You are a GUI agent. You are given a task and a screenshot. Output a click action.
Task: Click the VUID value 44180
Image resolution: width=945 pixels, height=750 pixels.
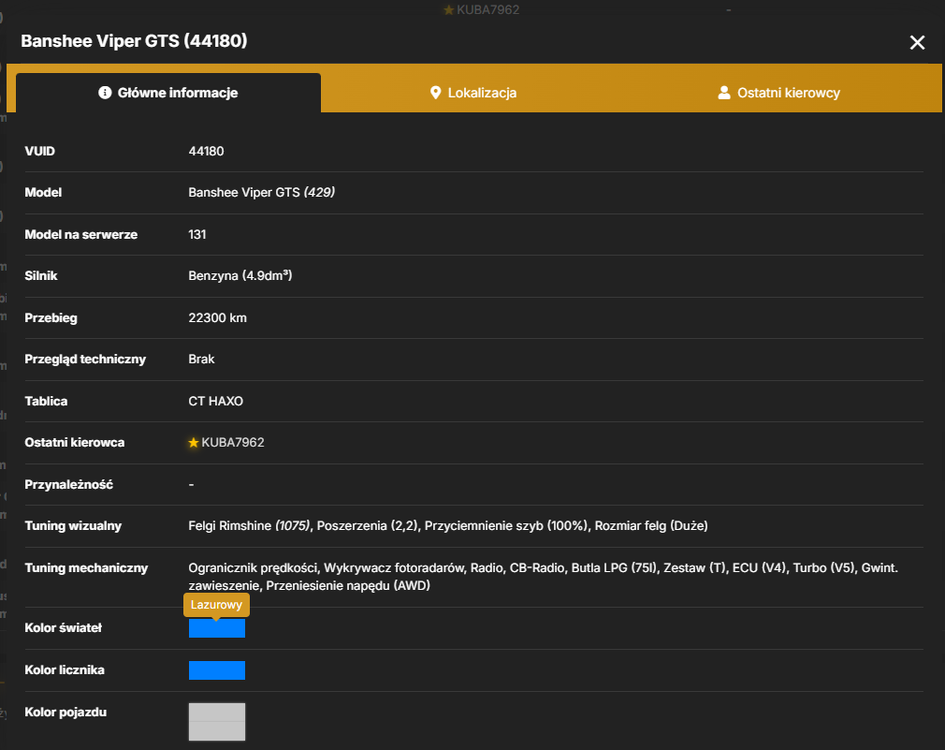tap(206, 151)
